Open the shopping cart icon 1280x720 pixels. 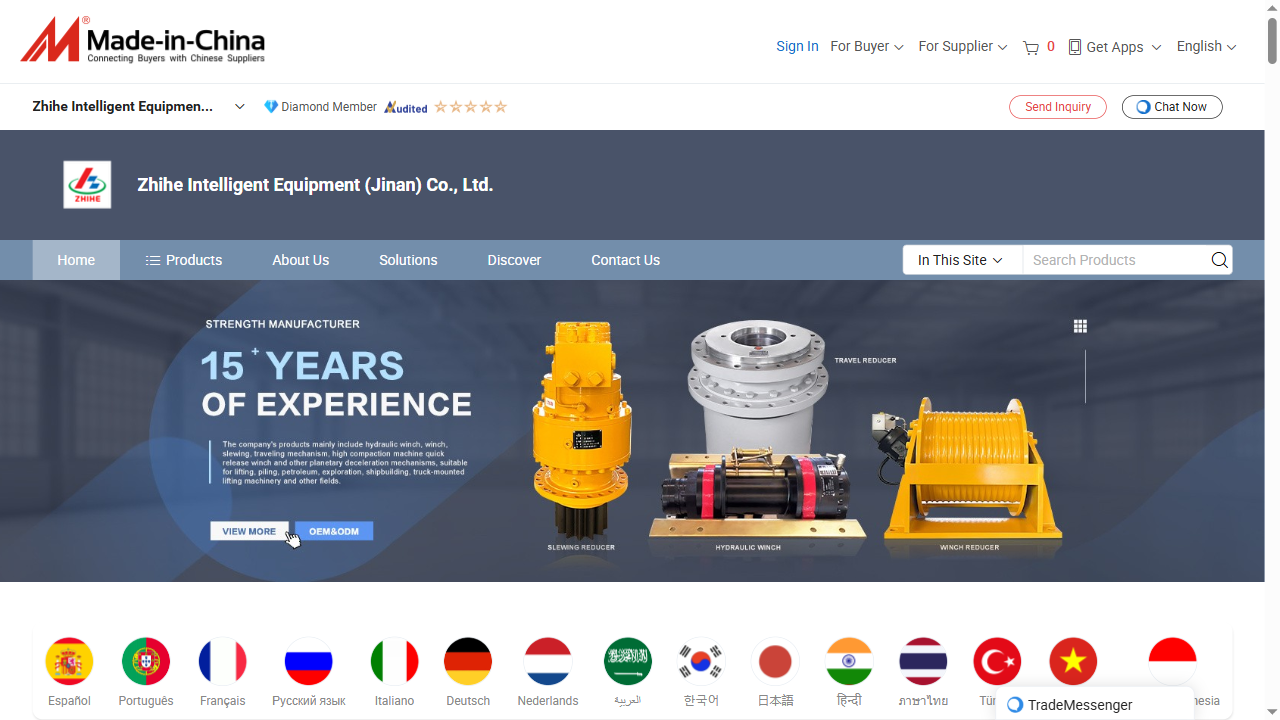click(x=1031, y=47)
